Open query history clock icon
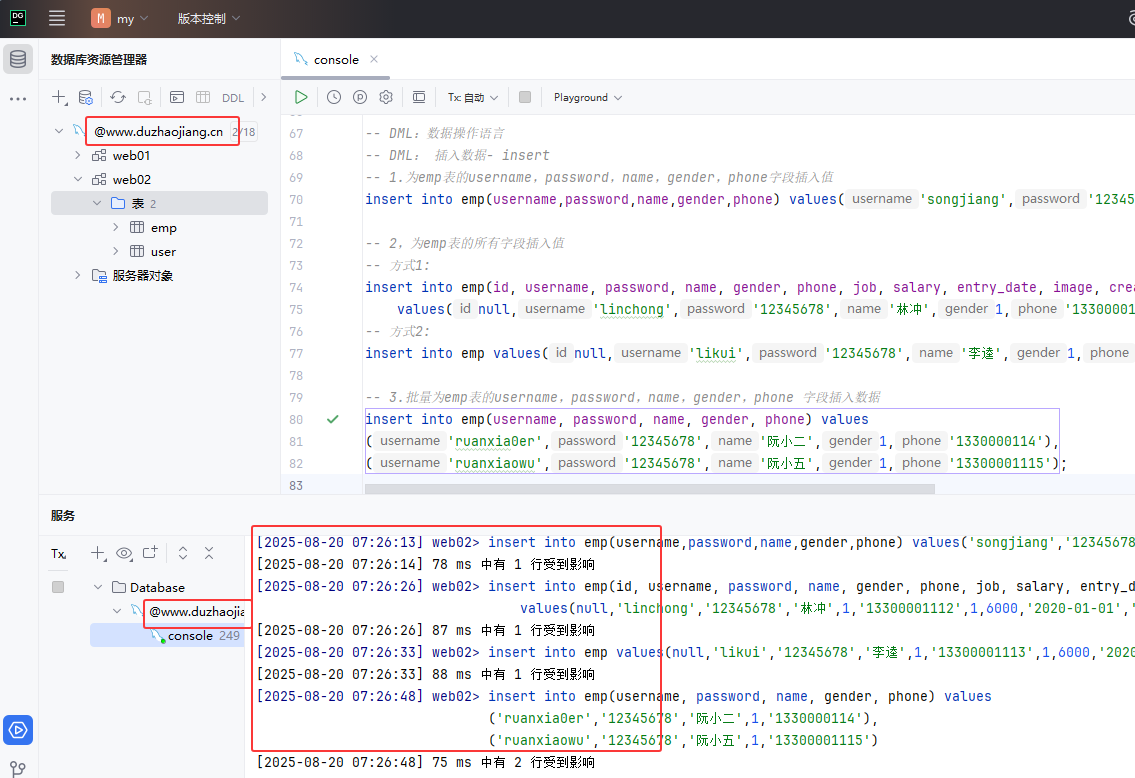This screenshot has height=778, width=1135. coord(334,97)
